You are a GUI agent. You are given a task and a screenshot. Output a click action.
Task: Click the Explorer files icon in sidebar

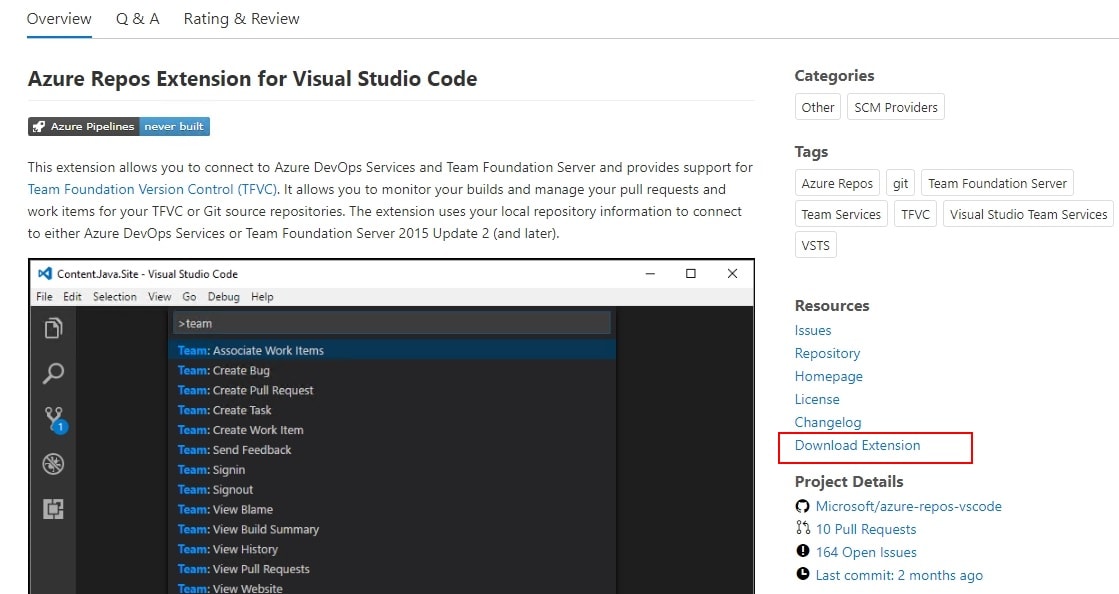click(x=54, y=328)
